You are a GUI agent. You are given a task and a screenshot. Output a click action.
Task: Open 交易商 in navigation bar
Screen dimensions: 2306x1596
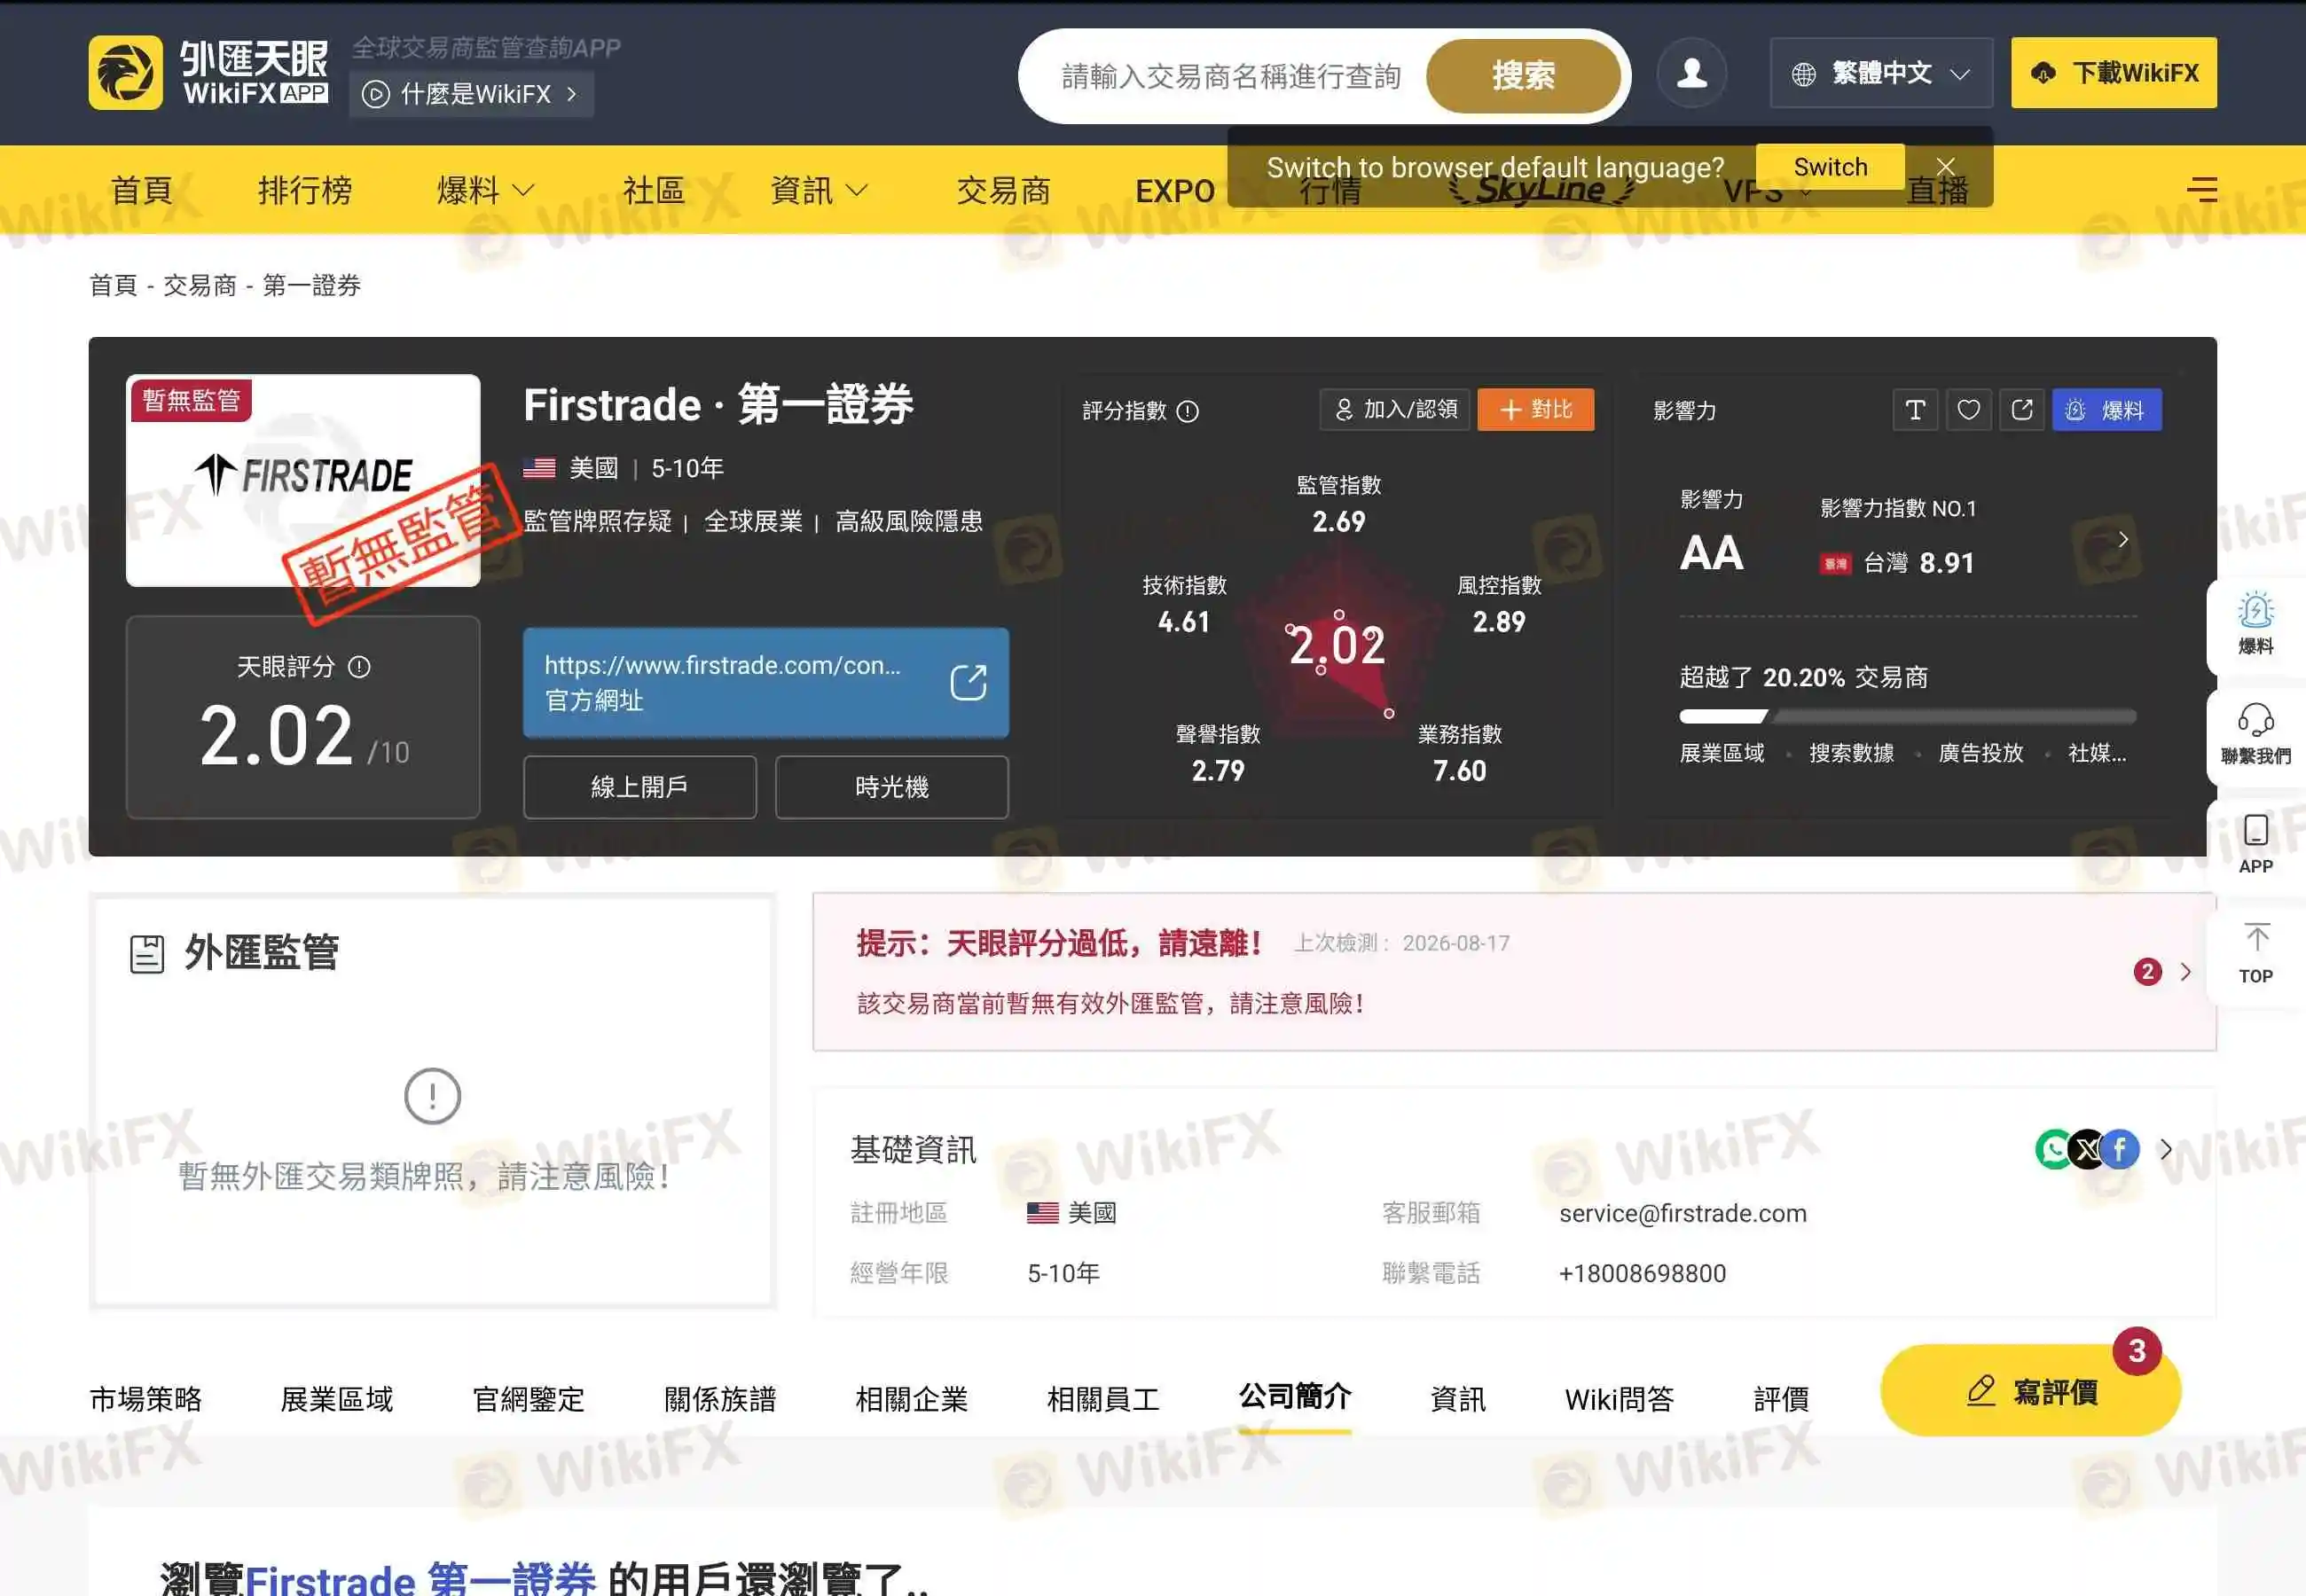point(1003,190)
